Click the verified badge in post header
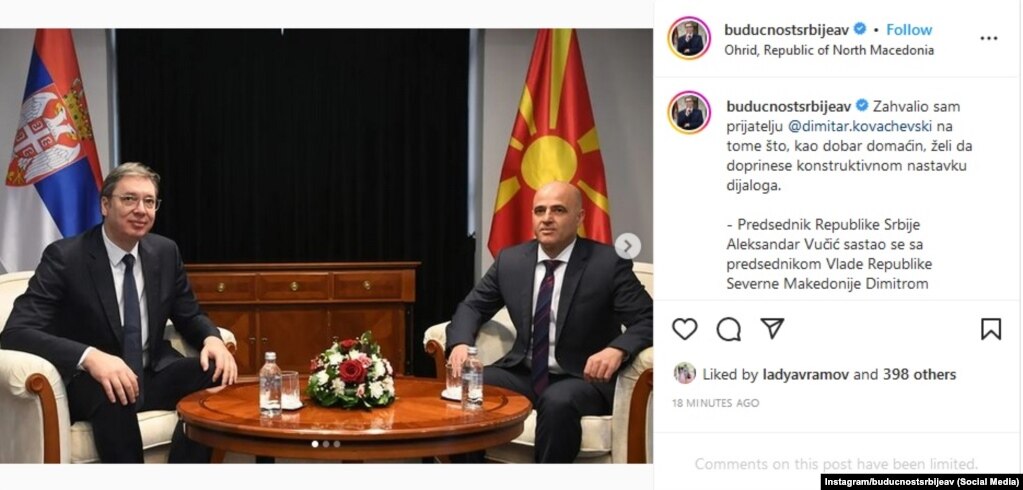This screenshot has height=490, width=1023. pyautogui.click(x=860, y=29)
